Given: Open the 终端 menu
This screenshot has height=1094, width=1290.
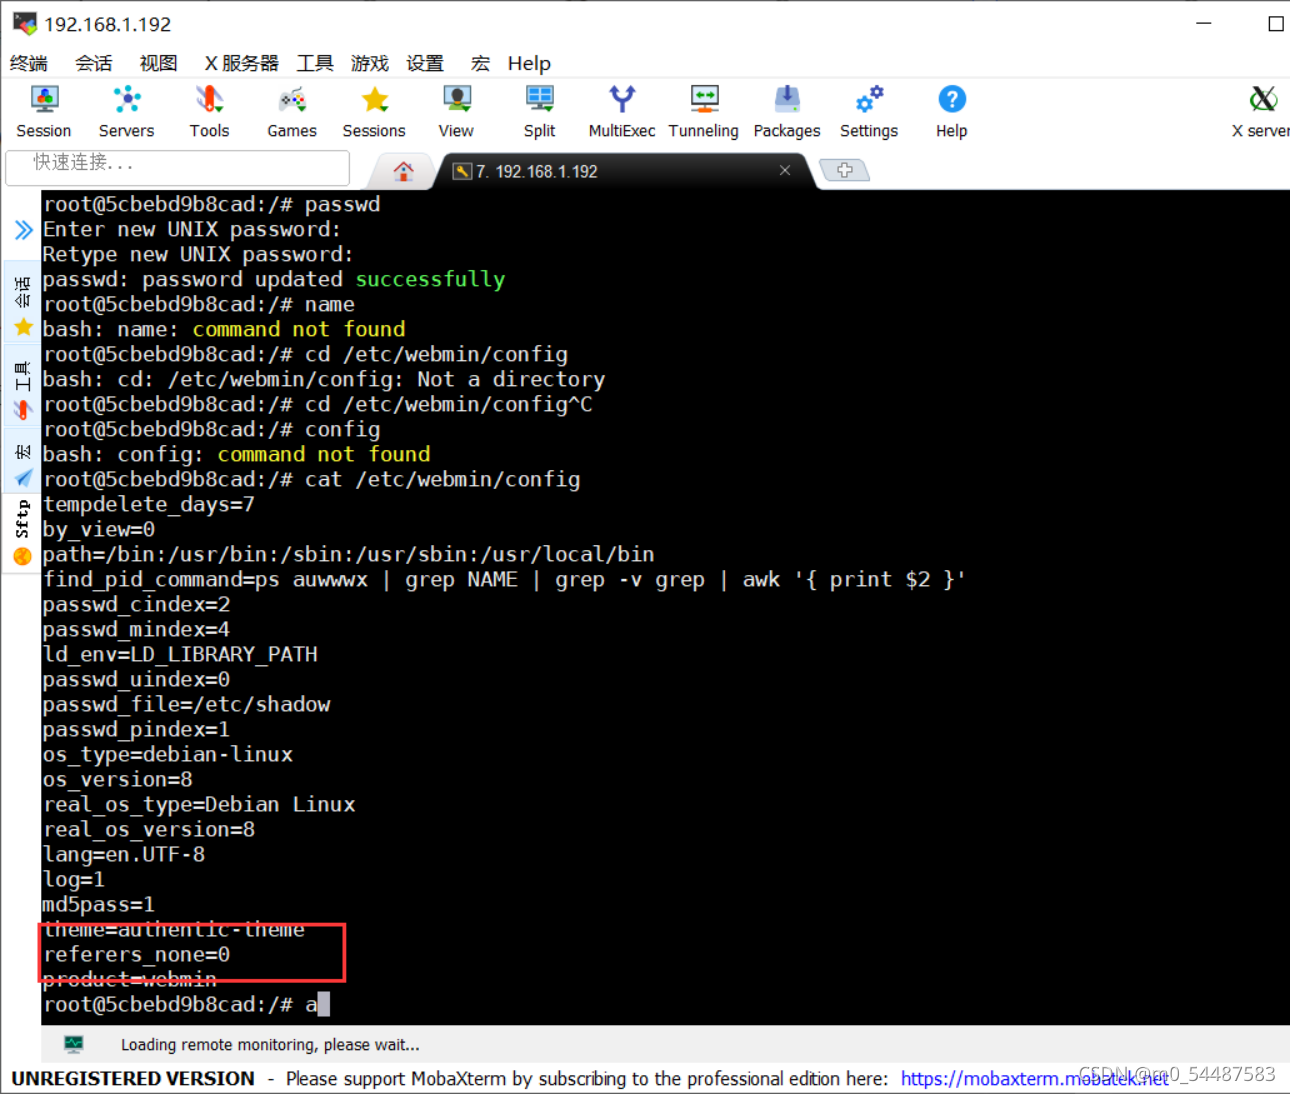Looking at the screenshot, I should point(29,63).
